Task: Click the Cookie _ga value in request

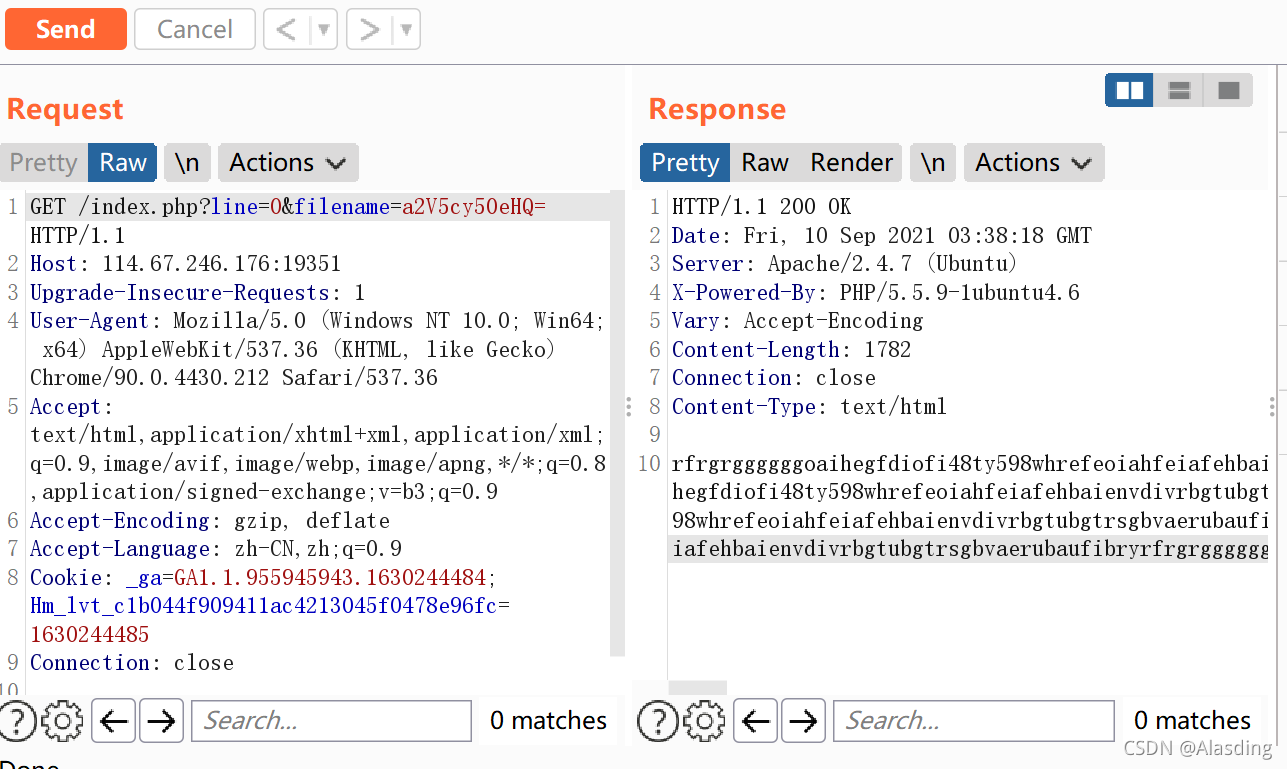Action: click(330, 578)
